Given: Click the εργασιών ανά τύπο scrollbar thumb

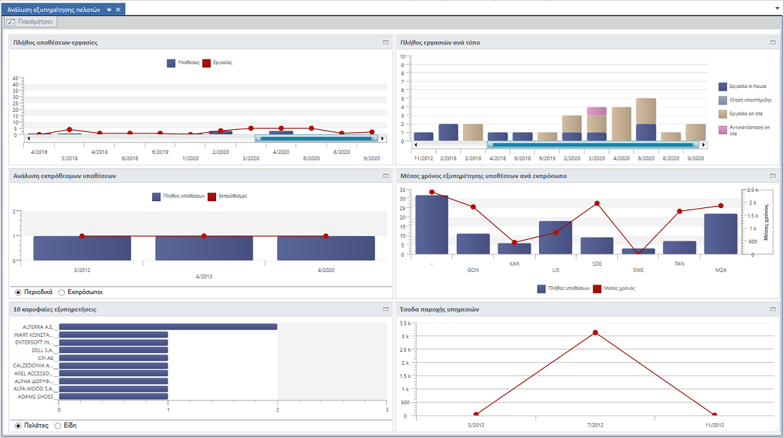Looking at the screenshot, I should tap(593, 145).
